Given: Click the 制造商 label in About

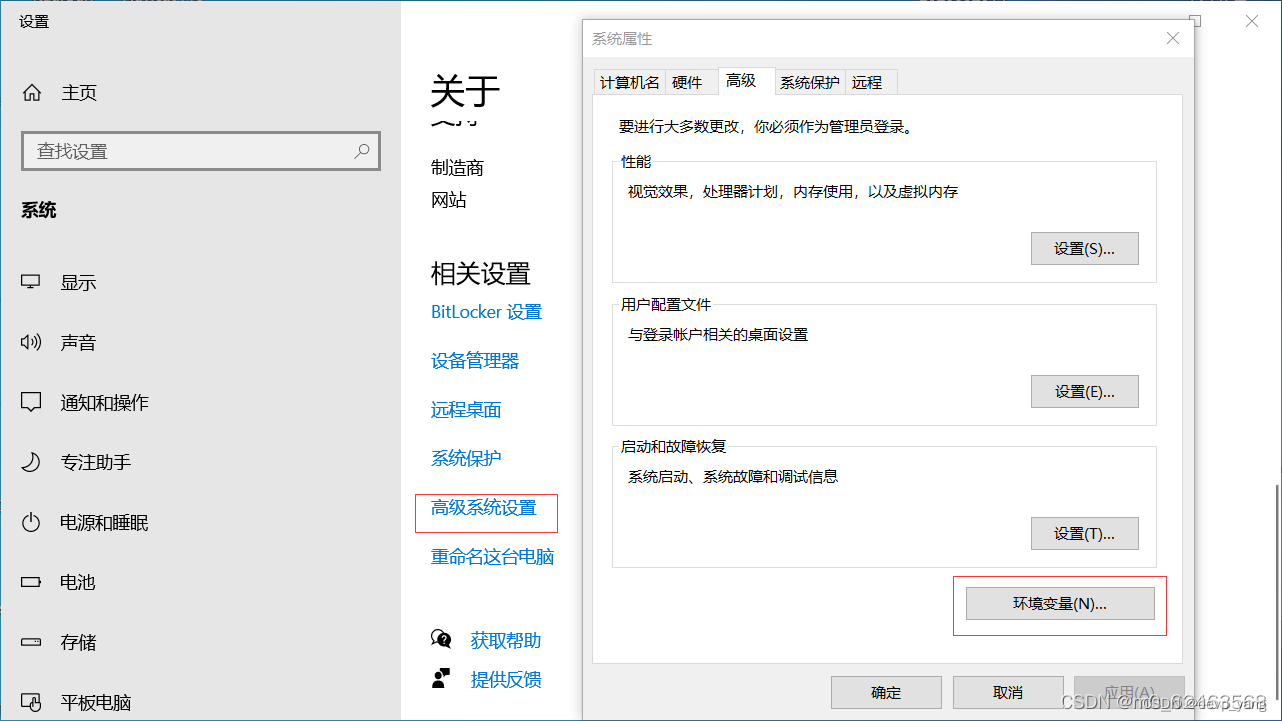Looking at the screenshot, I should coord(458,168).
